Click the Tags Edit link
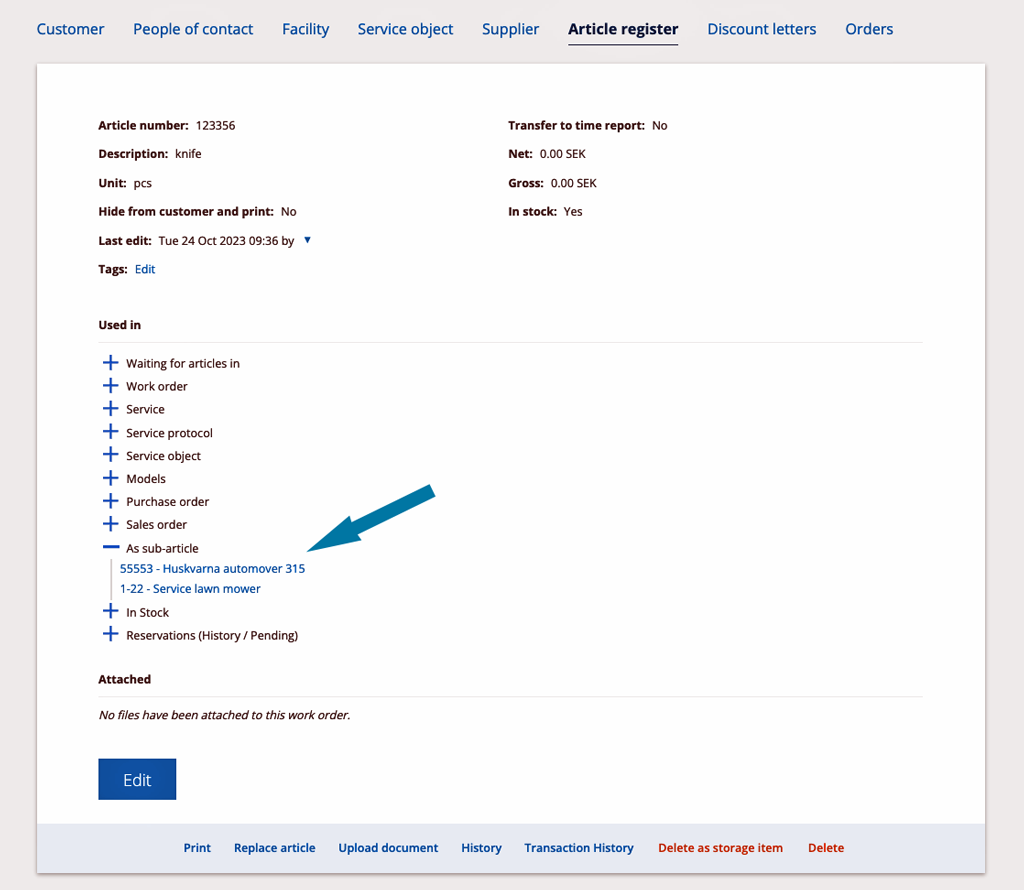1024x890 pixels. (145, 269)
